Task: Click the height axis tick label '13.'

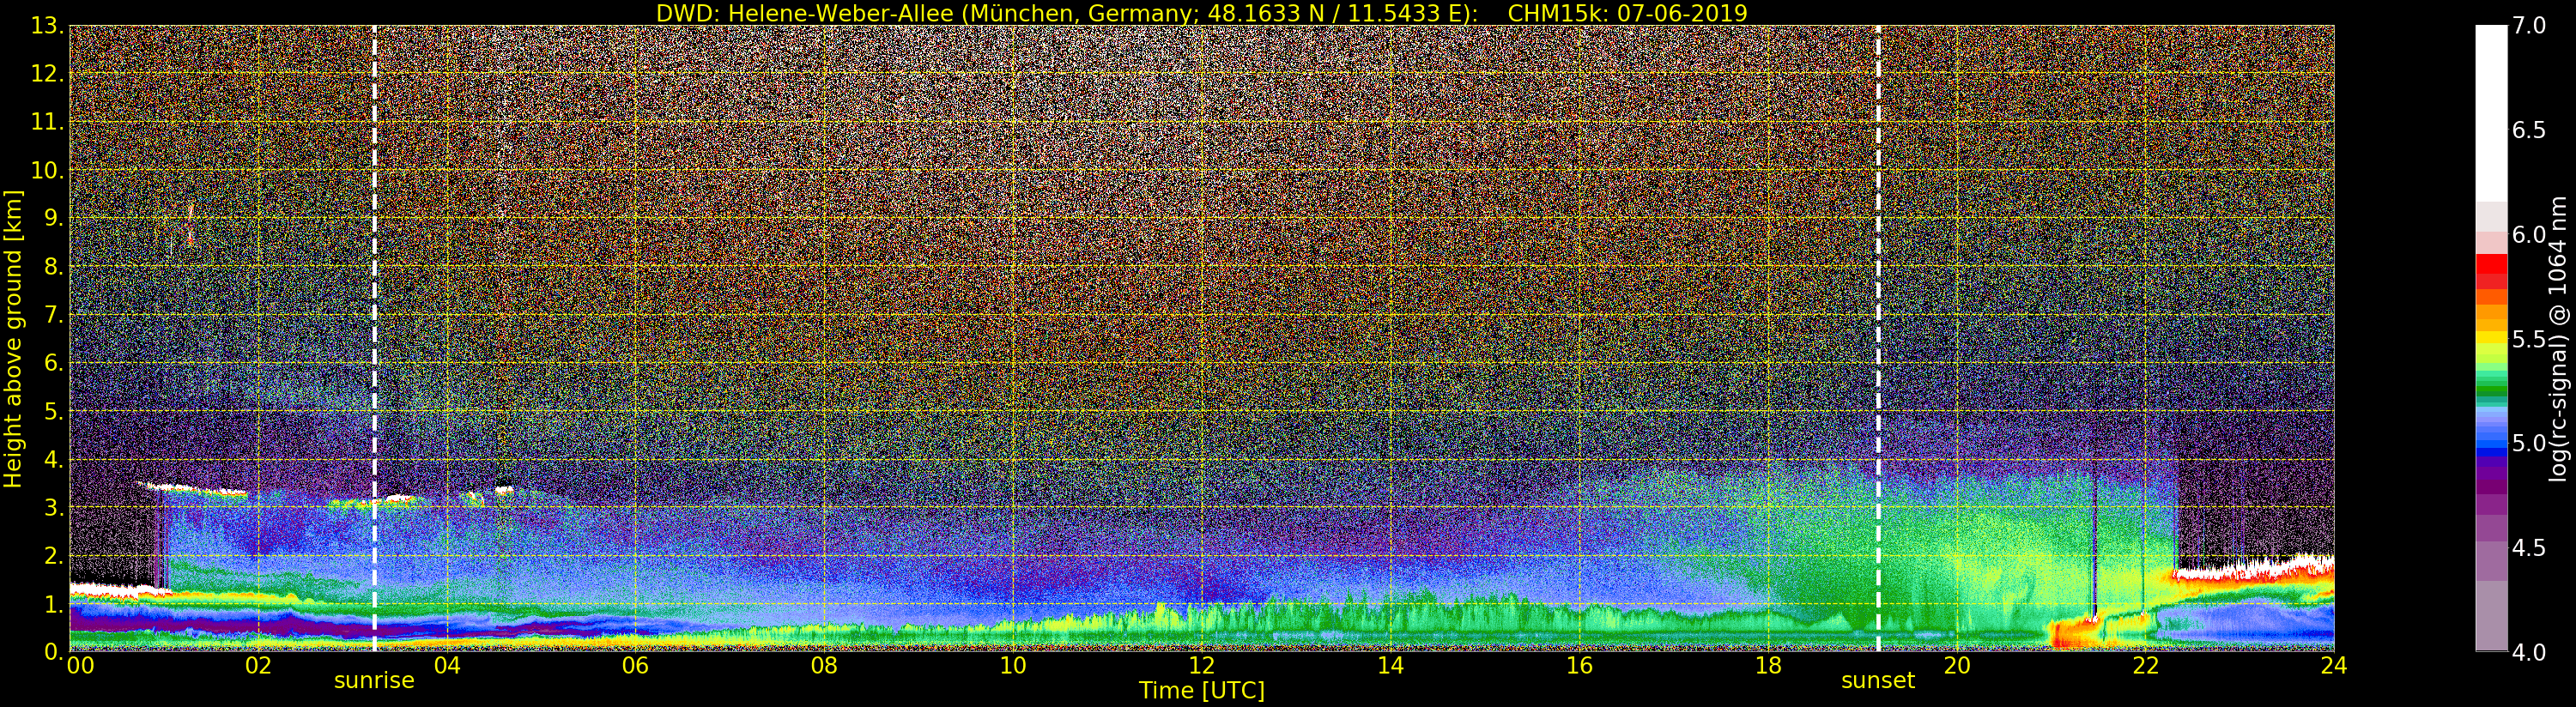Action: coord(47,26)
